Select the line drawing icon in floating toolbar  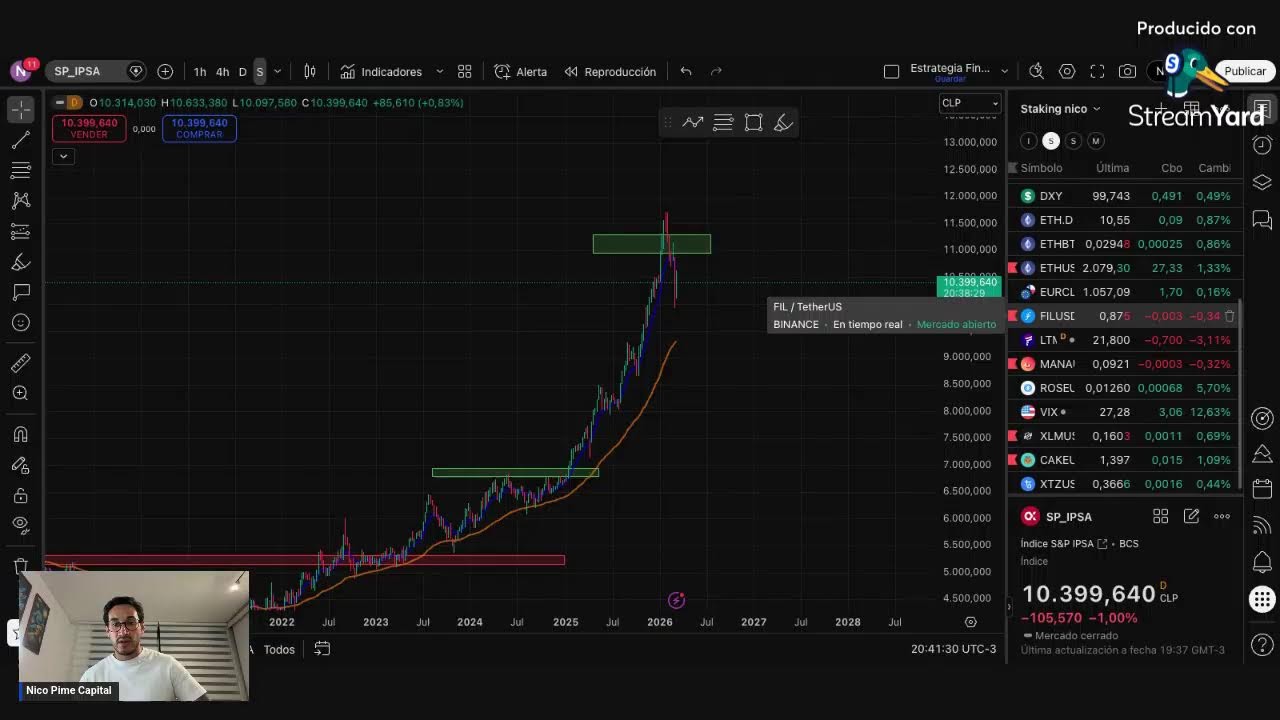click(x=693, y=122)
